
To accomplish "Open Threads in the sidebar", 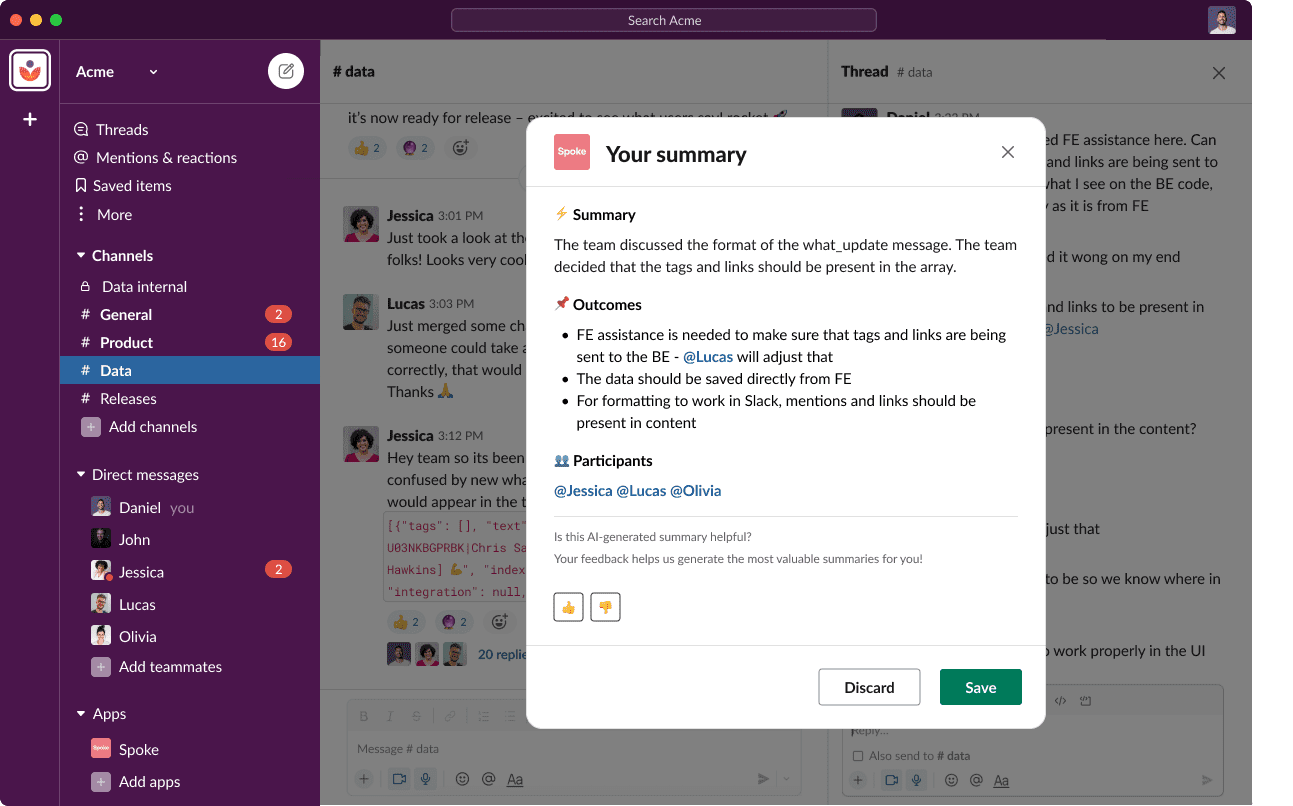I will coord(111,130).
